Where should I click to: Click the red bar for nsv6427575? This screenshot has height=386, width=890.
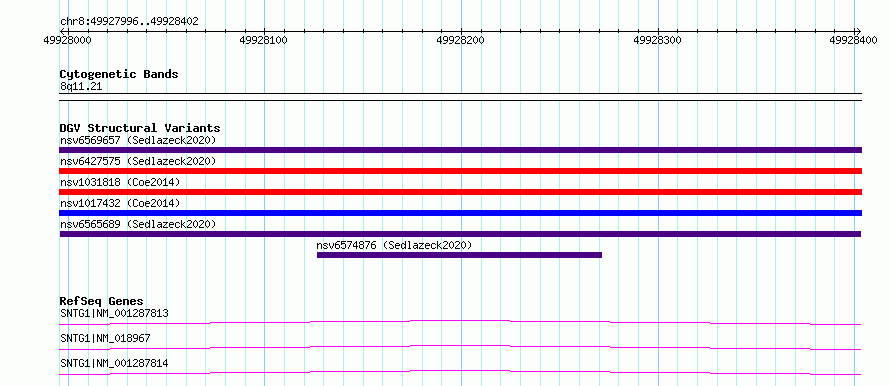(x=460, y=171)
